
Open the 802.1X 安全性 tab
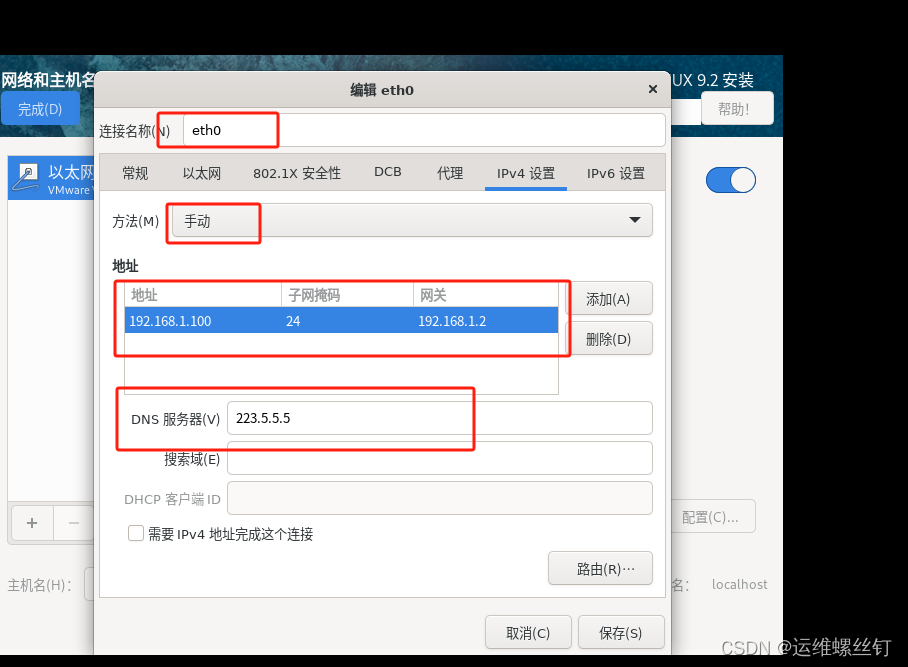click(296, 173)
